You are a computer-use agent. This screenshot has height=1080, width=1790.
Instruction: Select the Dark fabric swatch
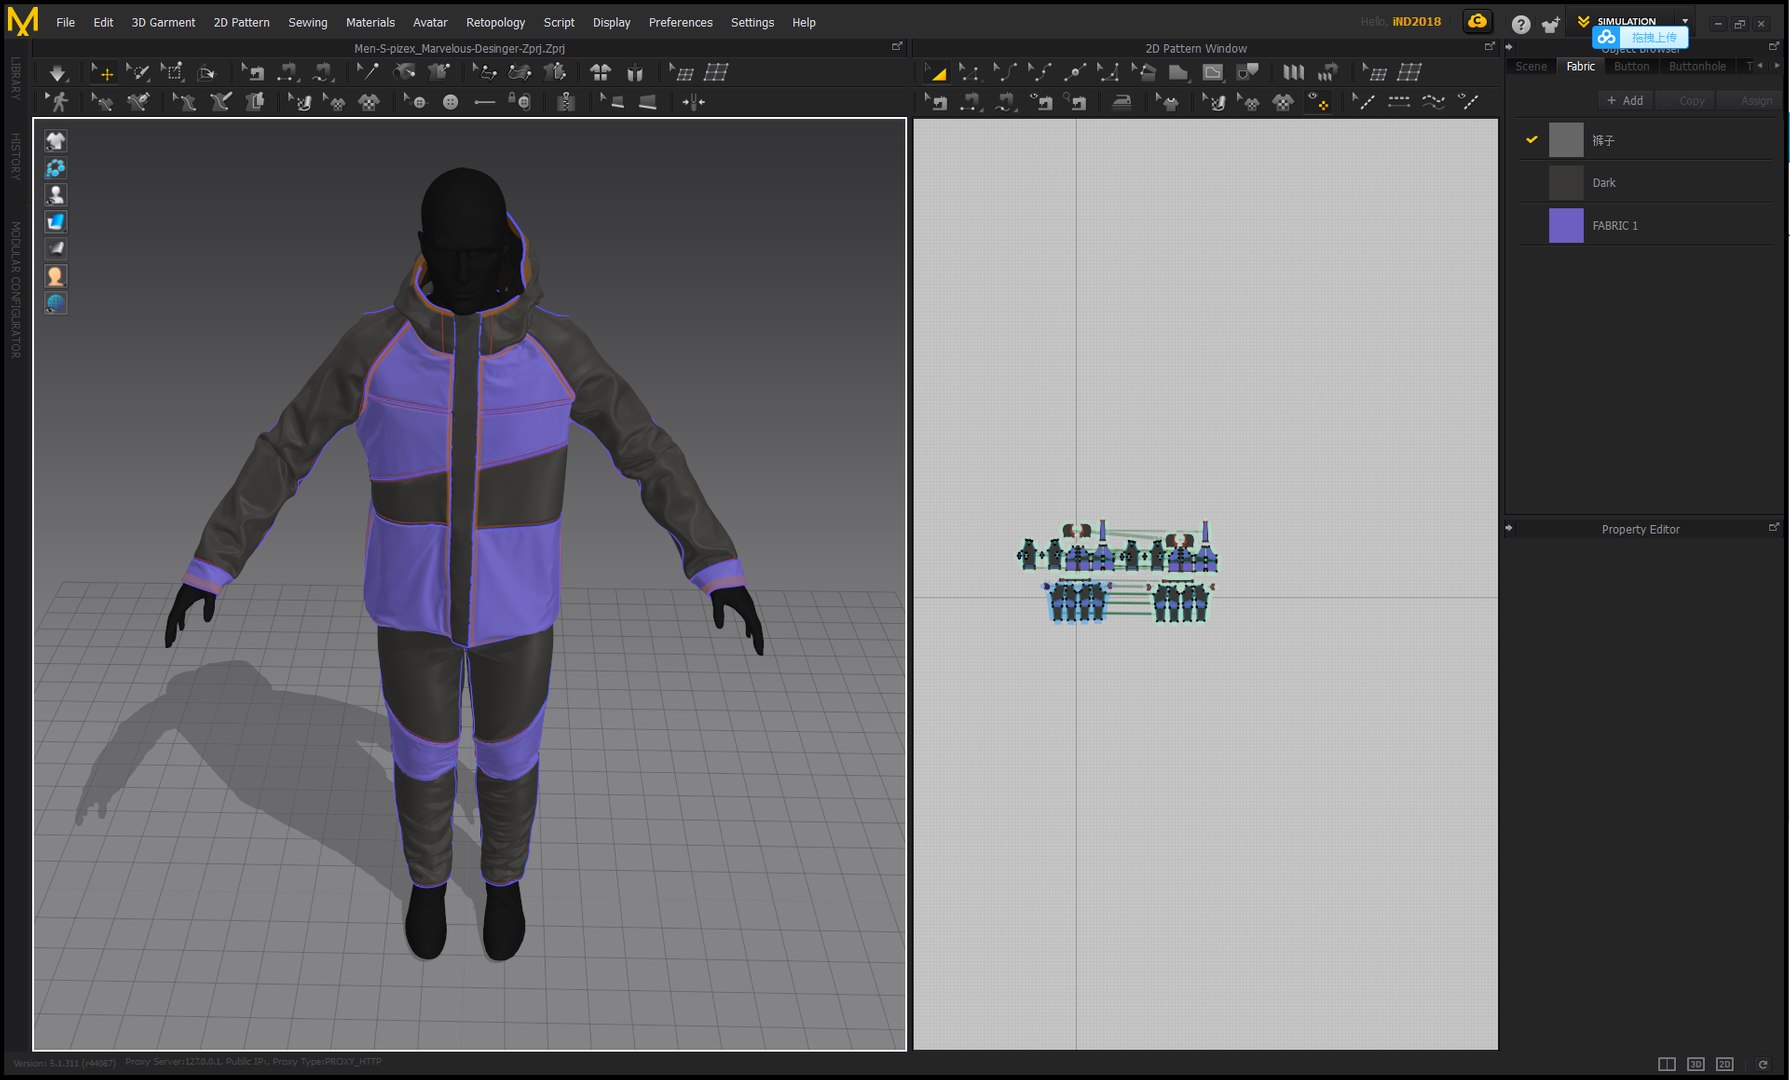click(1566, 182)
